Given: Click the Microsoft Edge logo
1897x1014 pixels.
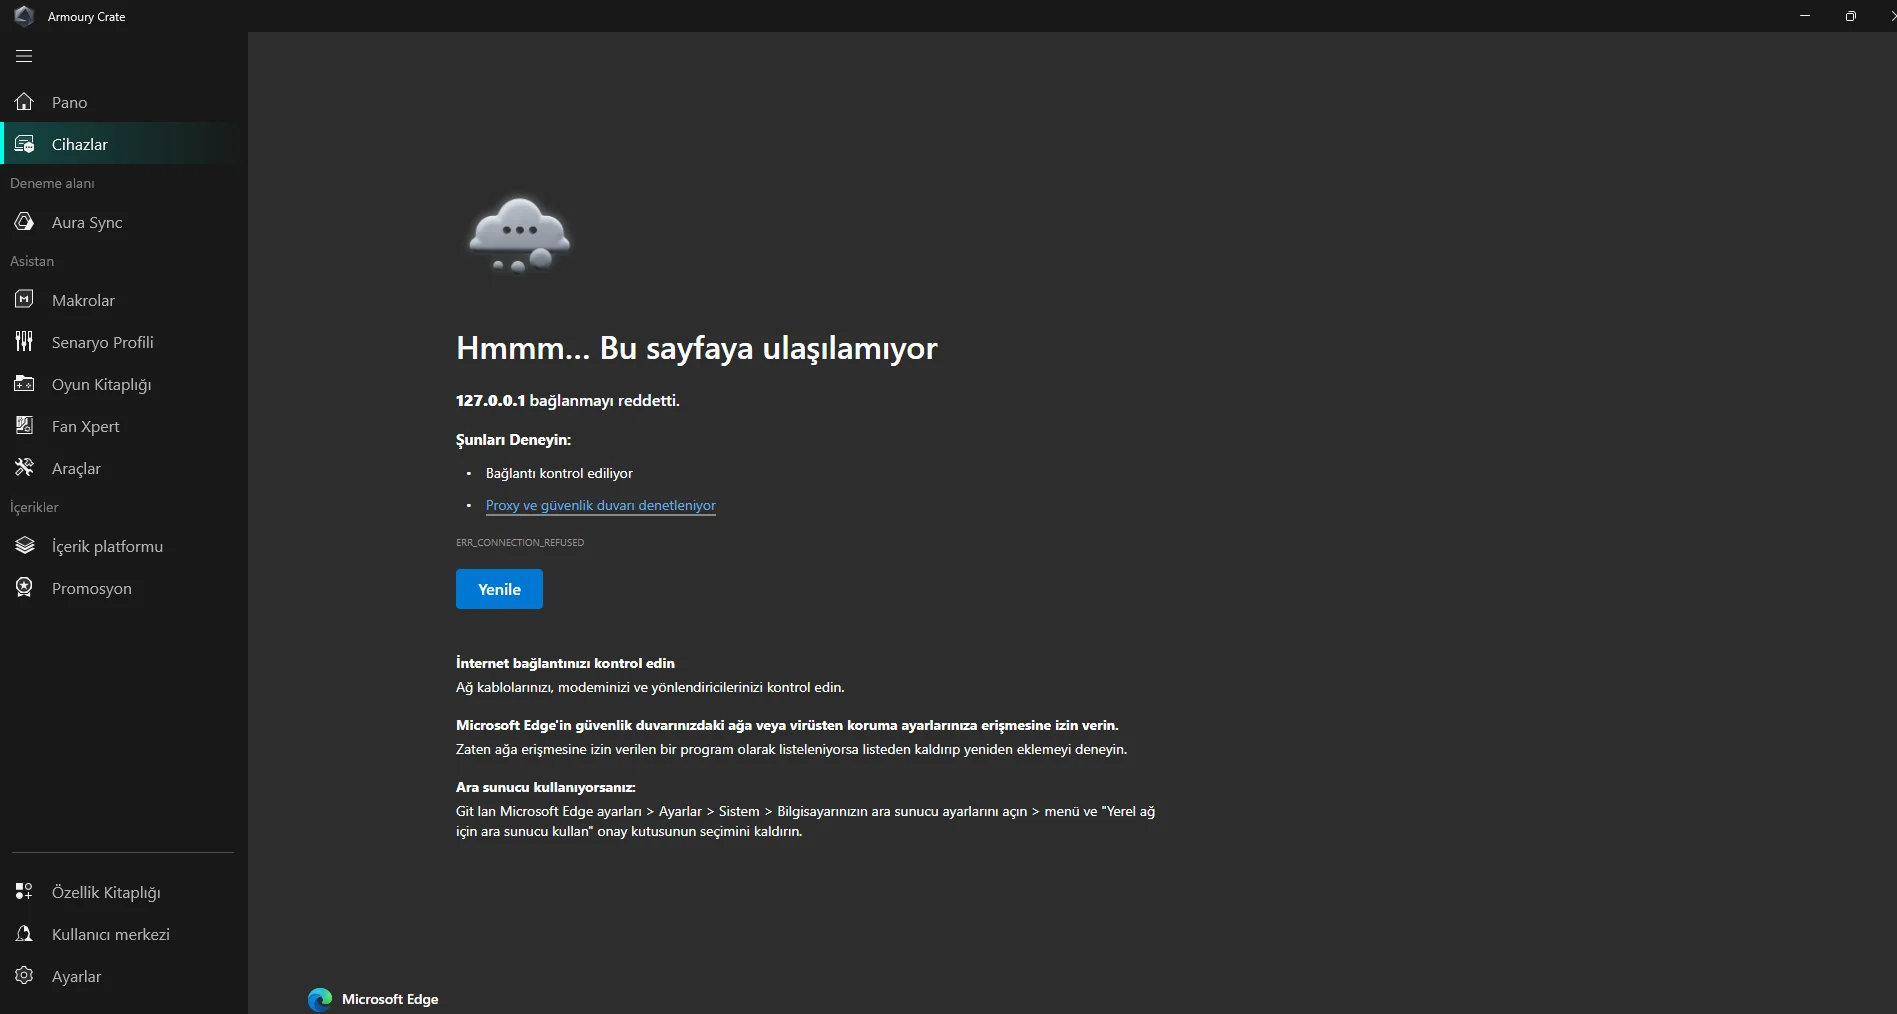Looking at the screenshot, I should coord(318,999).
